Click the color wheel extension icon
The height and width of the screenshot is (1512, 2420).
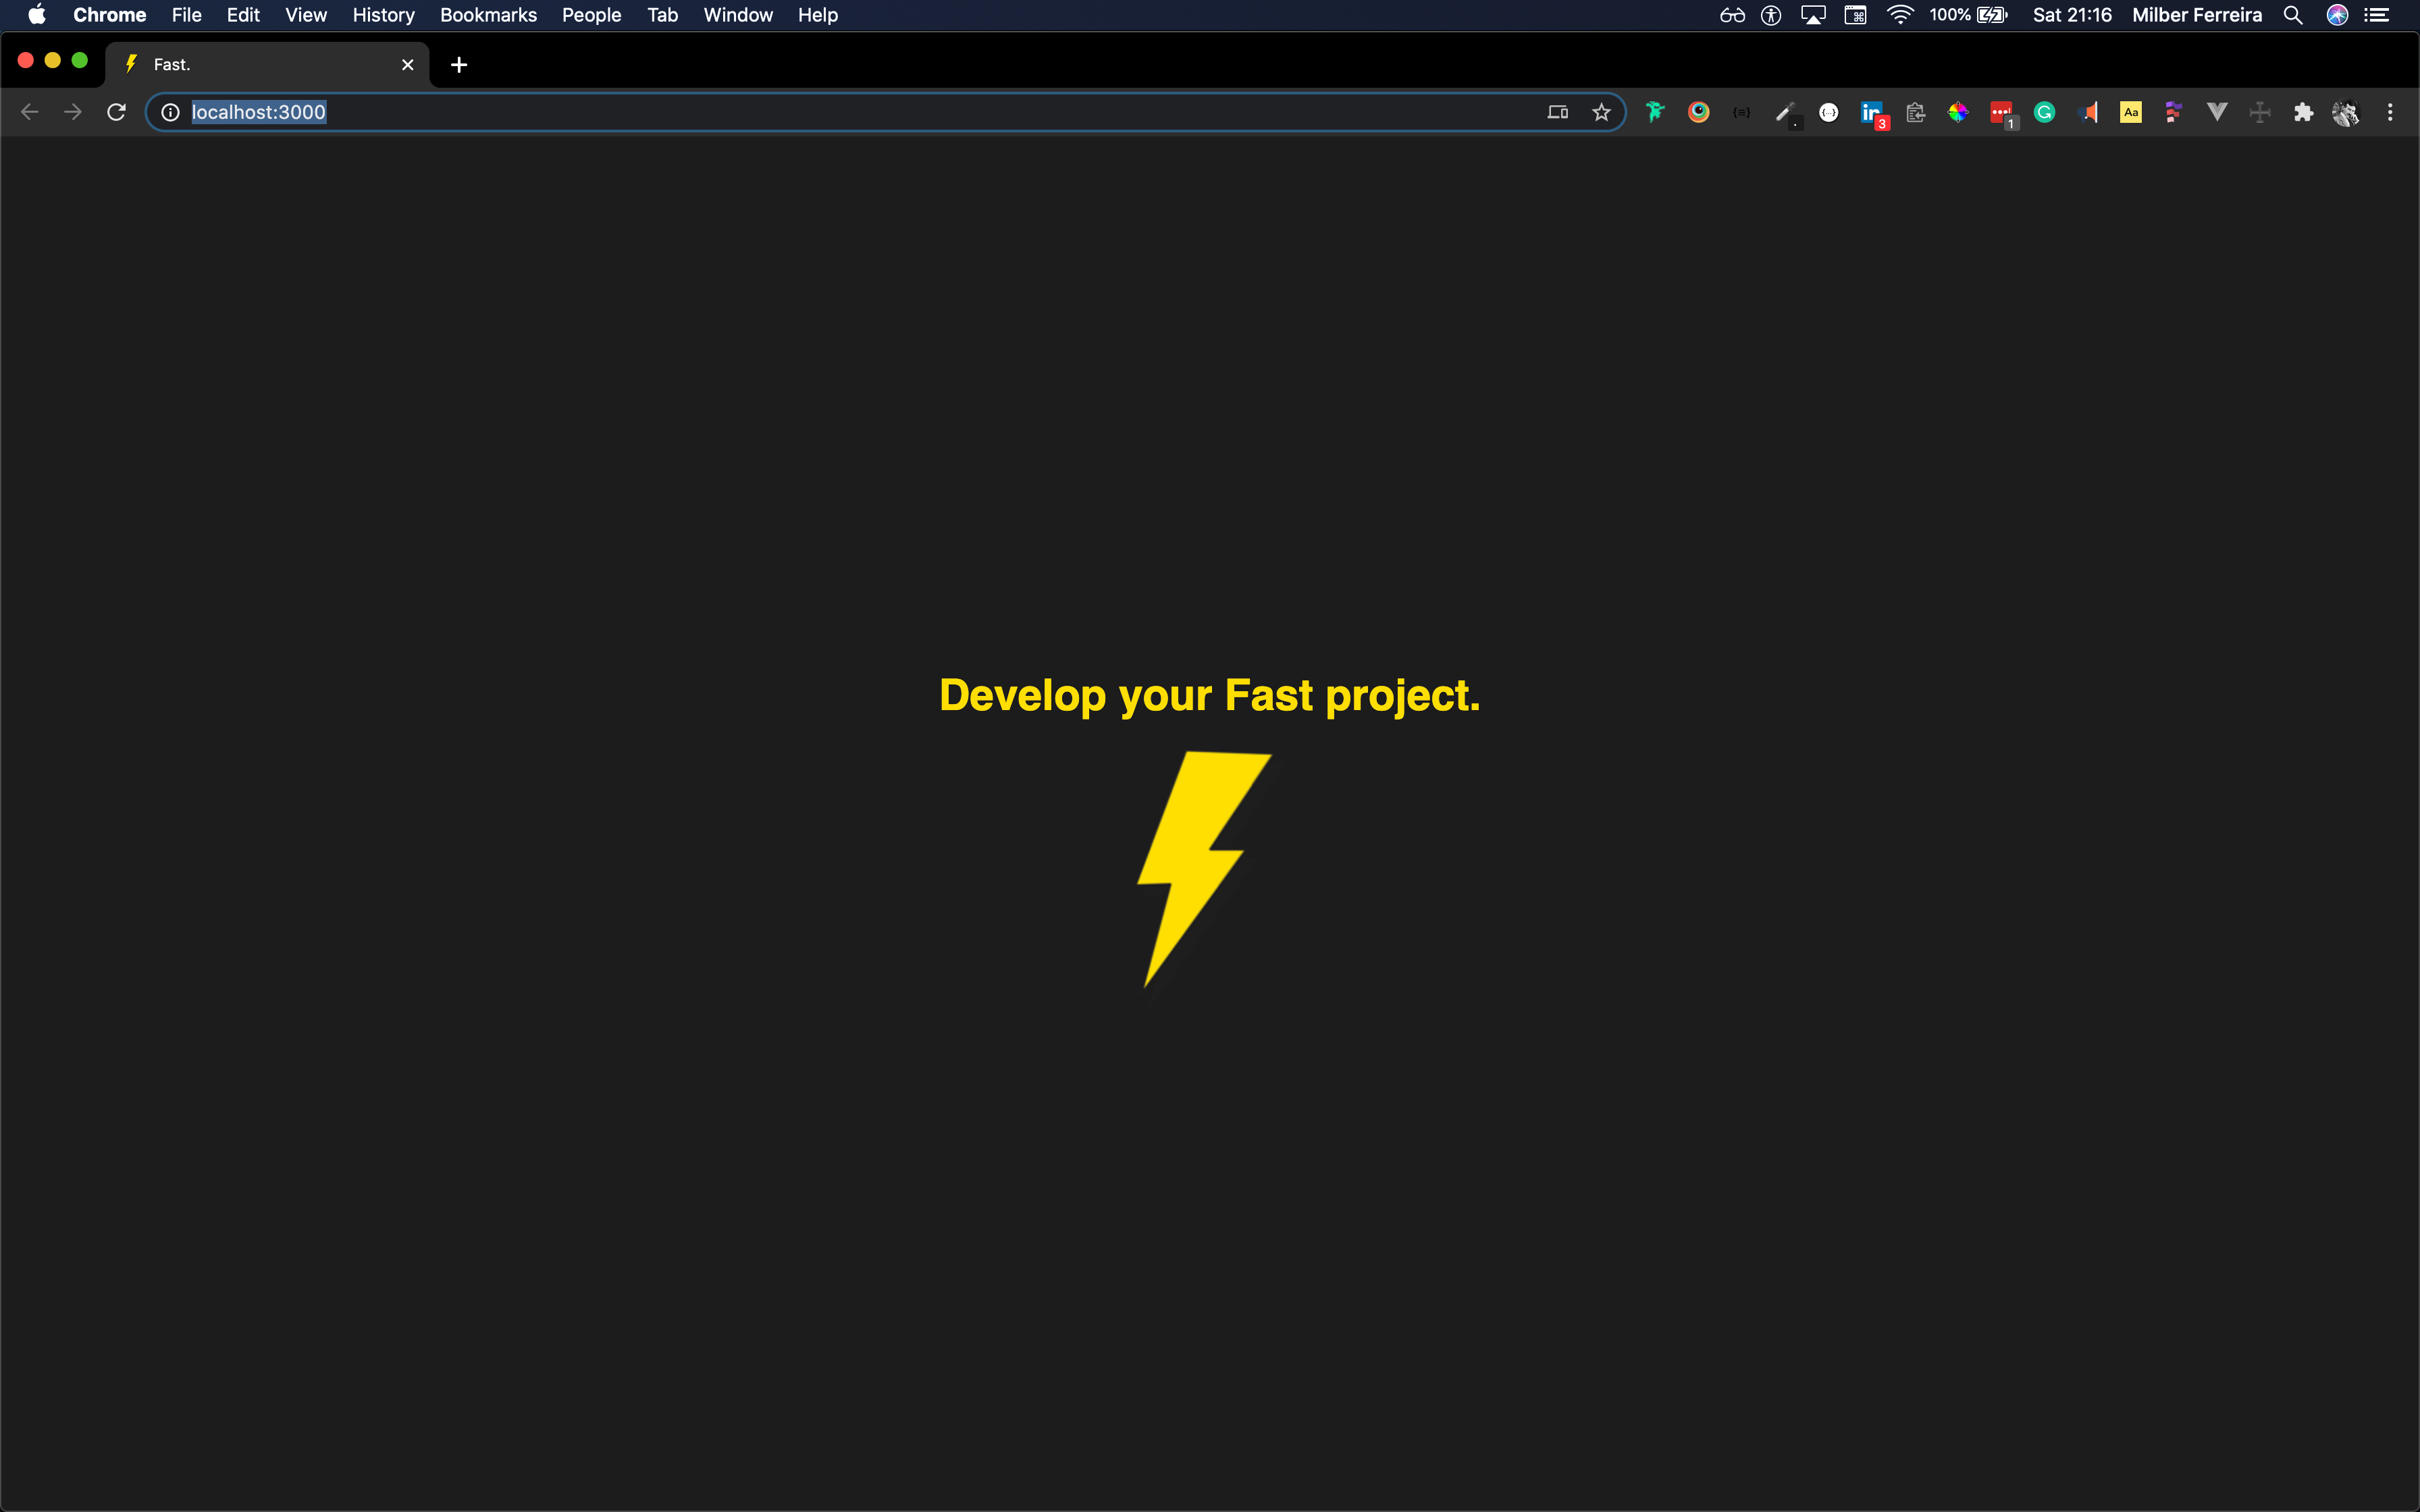tap(1958, 112)
